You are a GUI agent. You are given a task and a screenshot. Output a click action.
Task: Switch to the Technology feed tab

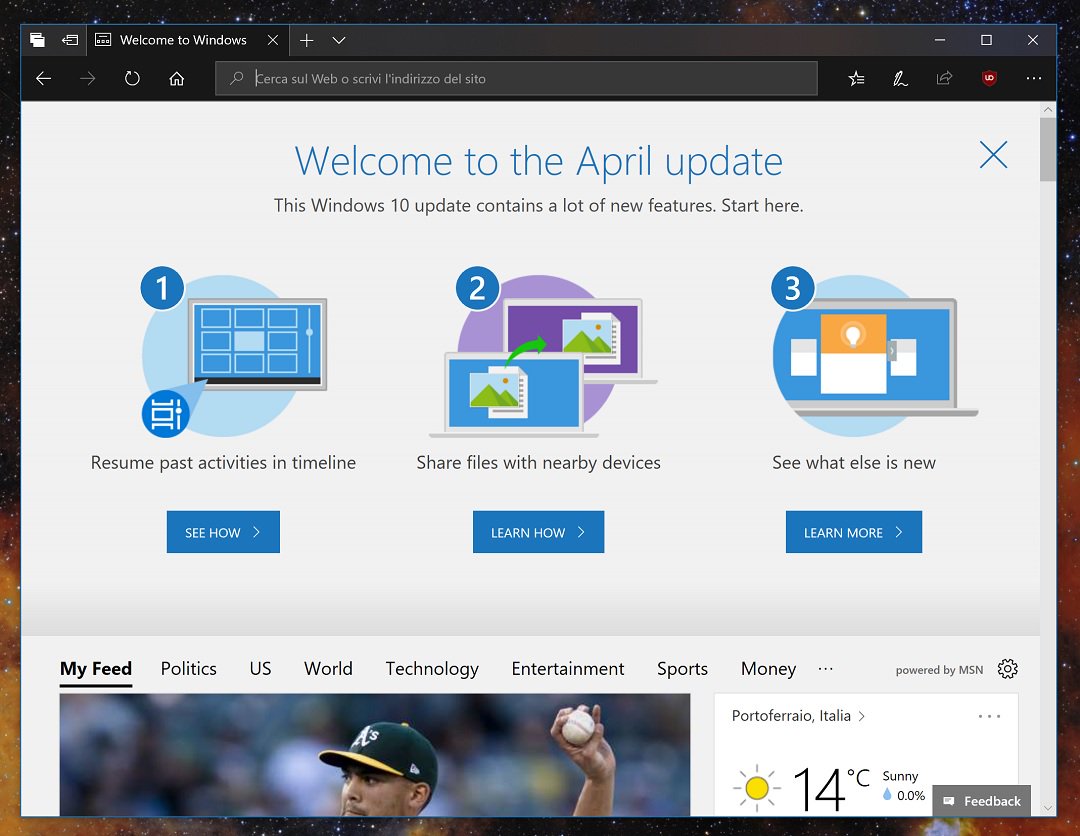[x=431, y=669]
